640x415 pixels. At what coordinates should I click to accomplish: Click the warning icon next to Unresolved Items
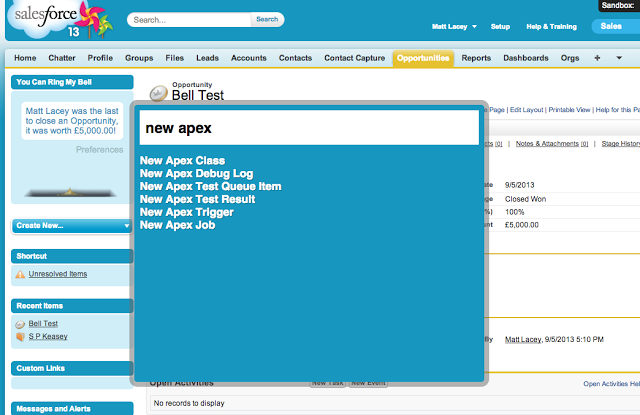pos(20,274)
